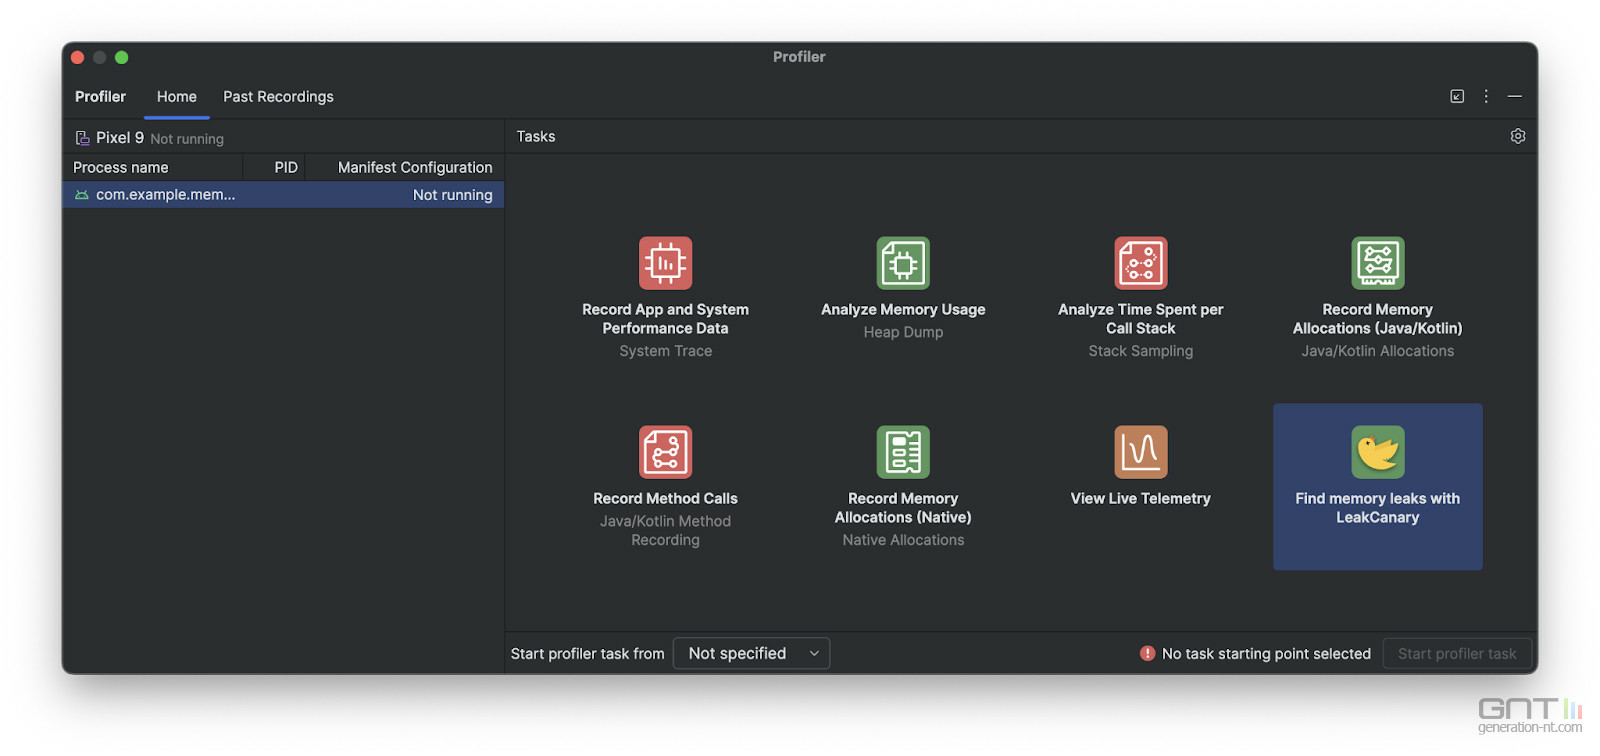Expand the Start profiler task from dropdown

[751, 653]
